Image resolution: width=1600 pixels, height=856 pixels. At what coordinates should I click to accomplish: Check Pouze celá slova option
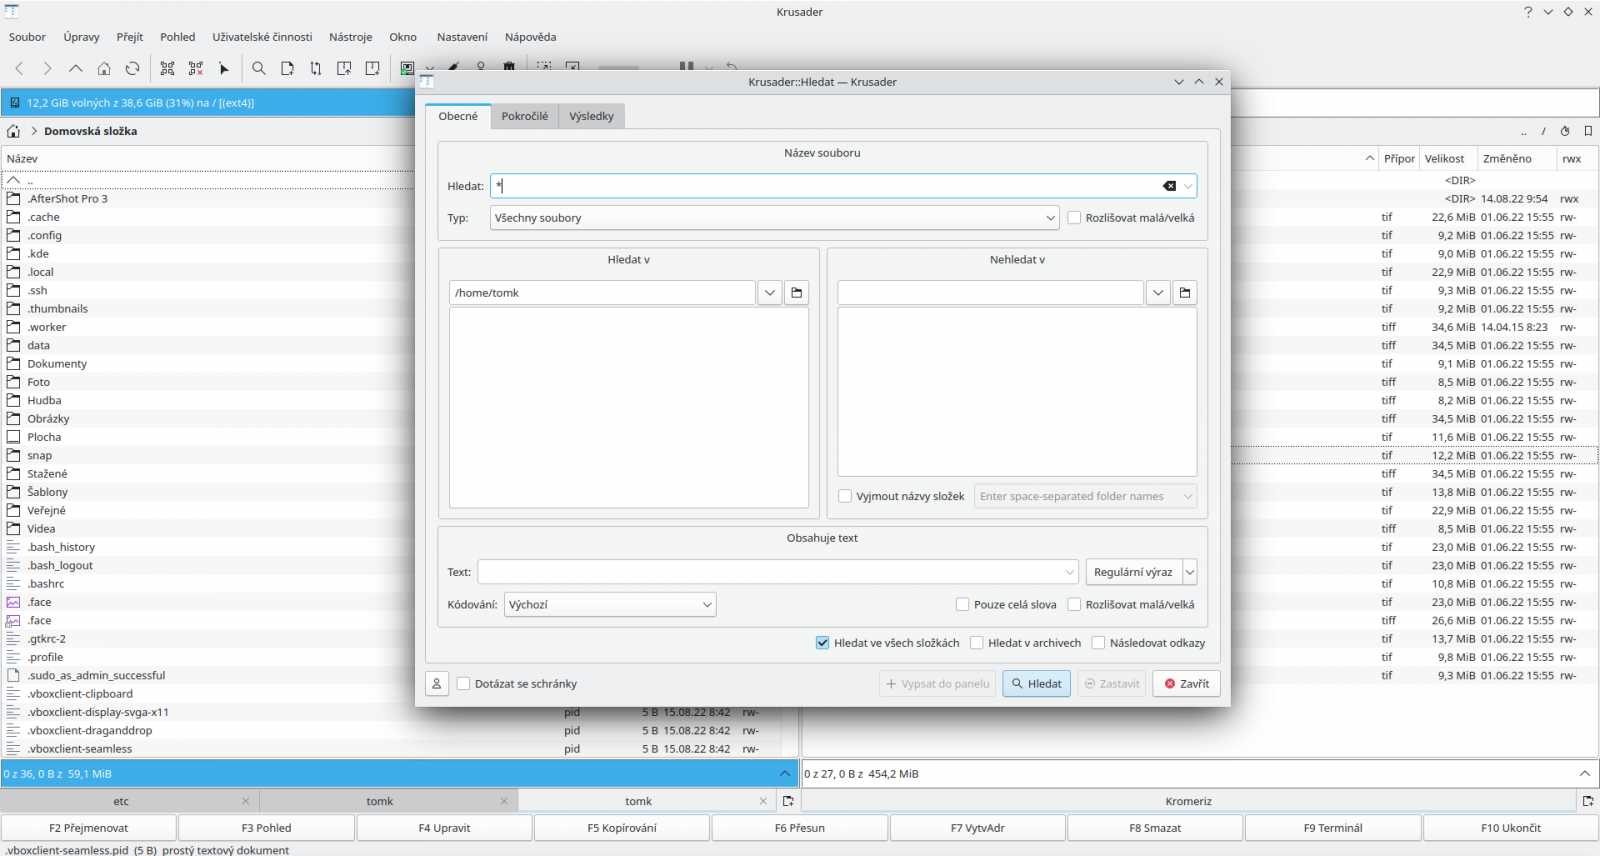(x=1006, y=604)
